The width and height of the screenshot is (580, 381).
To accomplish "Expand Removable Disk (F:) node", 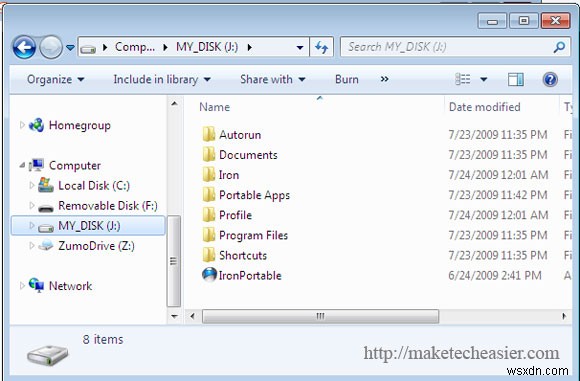I will (x=31, y=205).
